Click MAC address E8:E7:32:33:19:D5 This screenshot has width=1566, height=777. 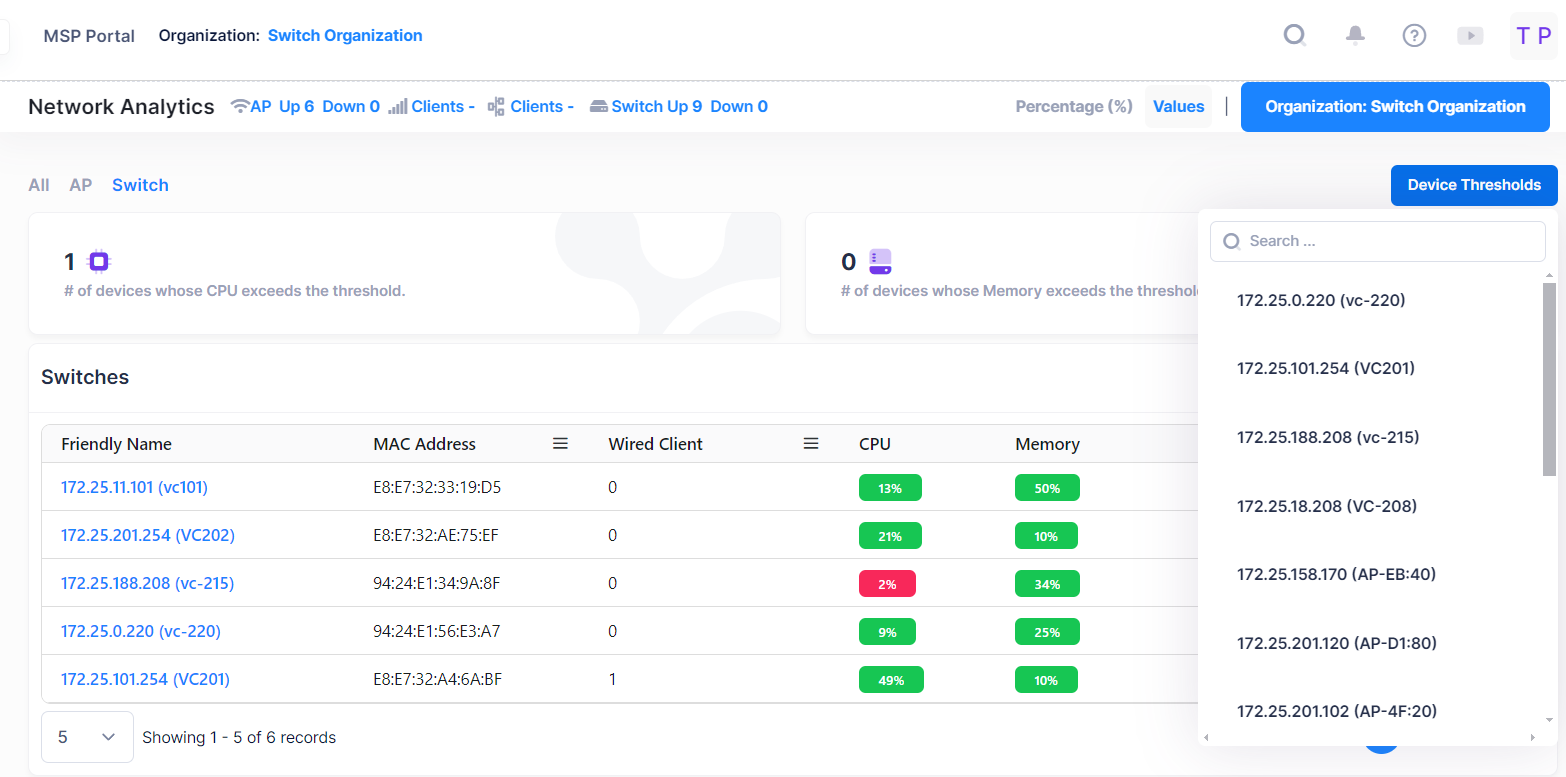437,487
